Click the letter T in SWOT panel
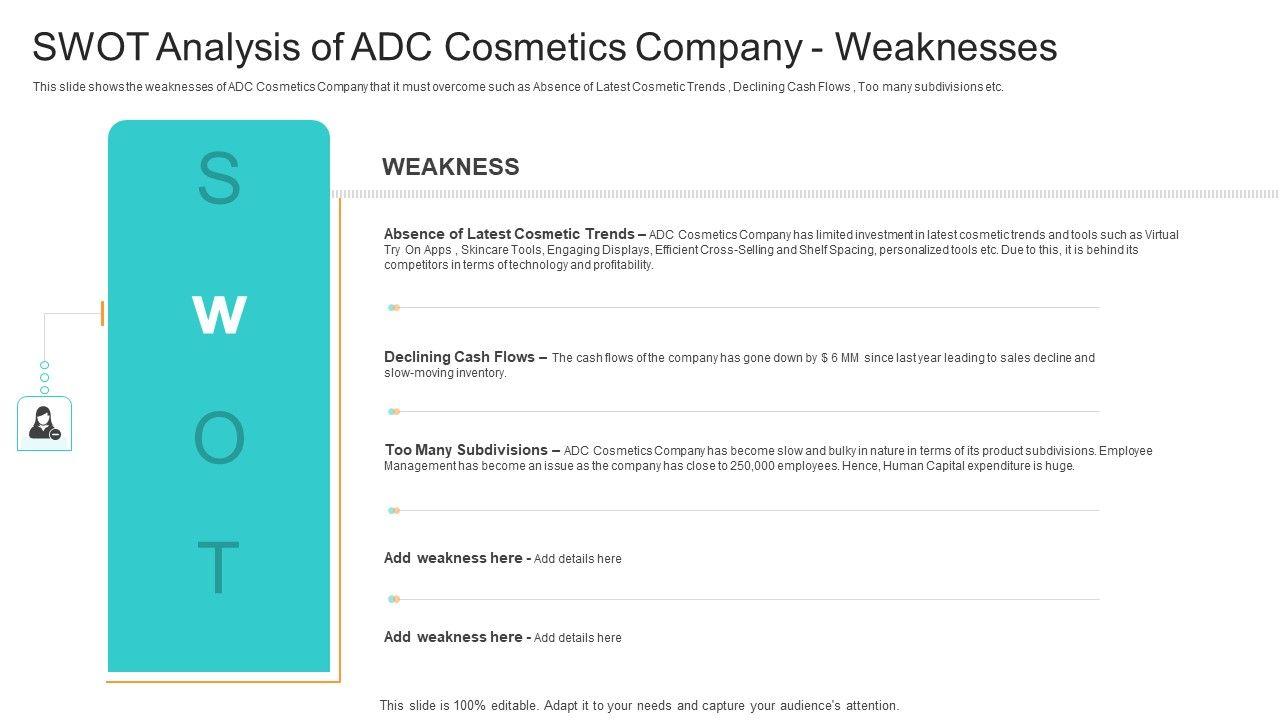This screenshot has width=1280, height=720. (x=218, y=567)
